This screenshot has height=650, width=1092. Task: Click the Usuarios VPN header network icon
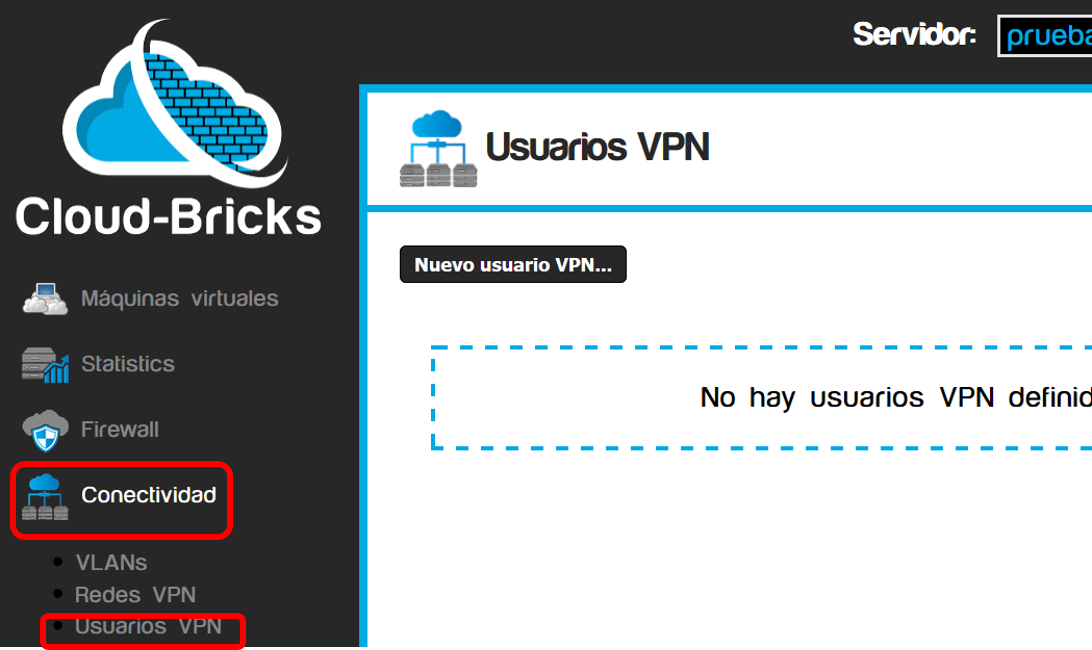[439, 148]
